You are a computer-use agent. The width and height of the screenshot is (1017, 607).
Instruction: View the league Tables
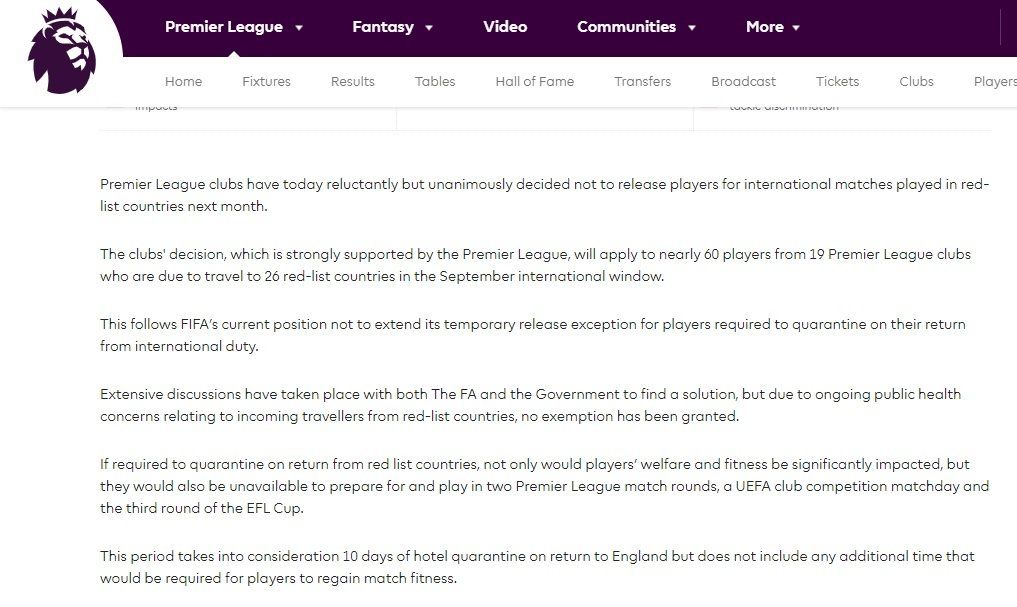(x=434, y=81)
